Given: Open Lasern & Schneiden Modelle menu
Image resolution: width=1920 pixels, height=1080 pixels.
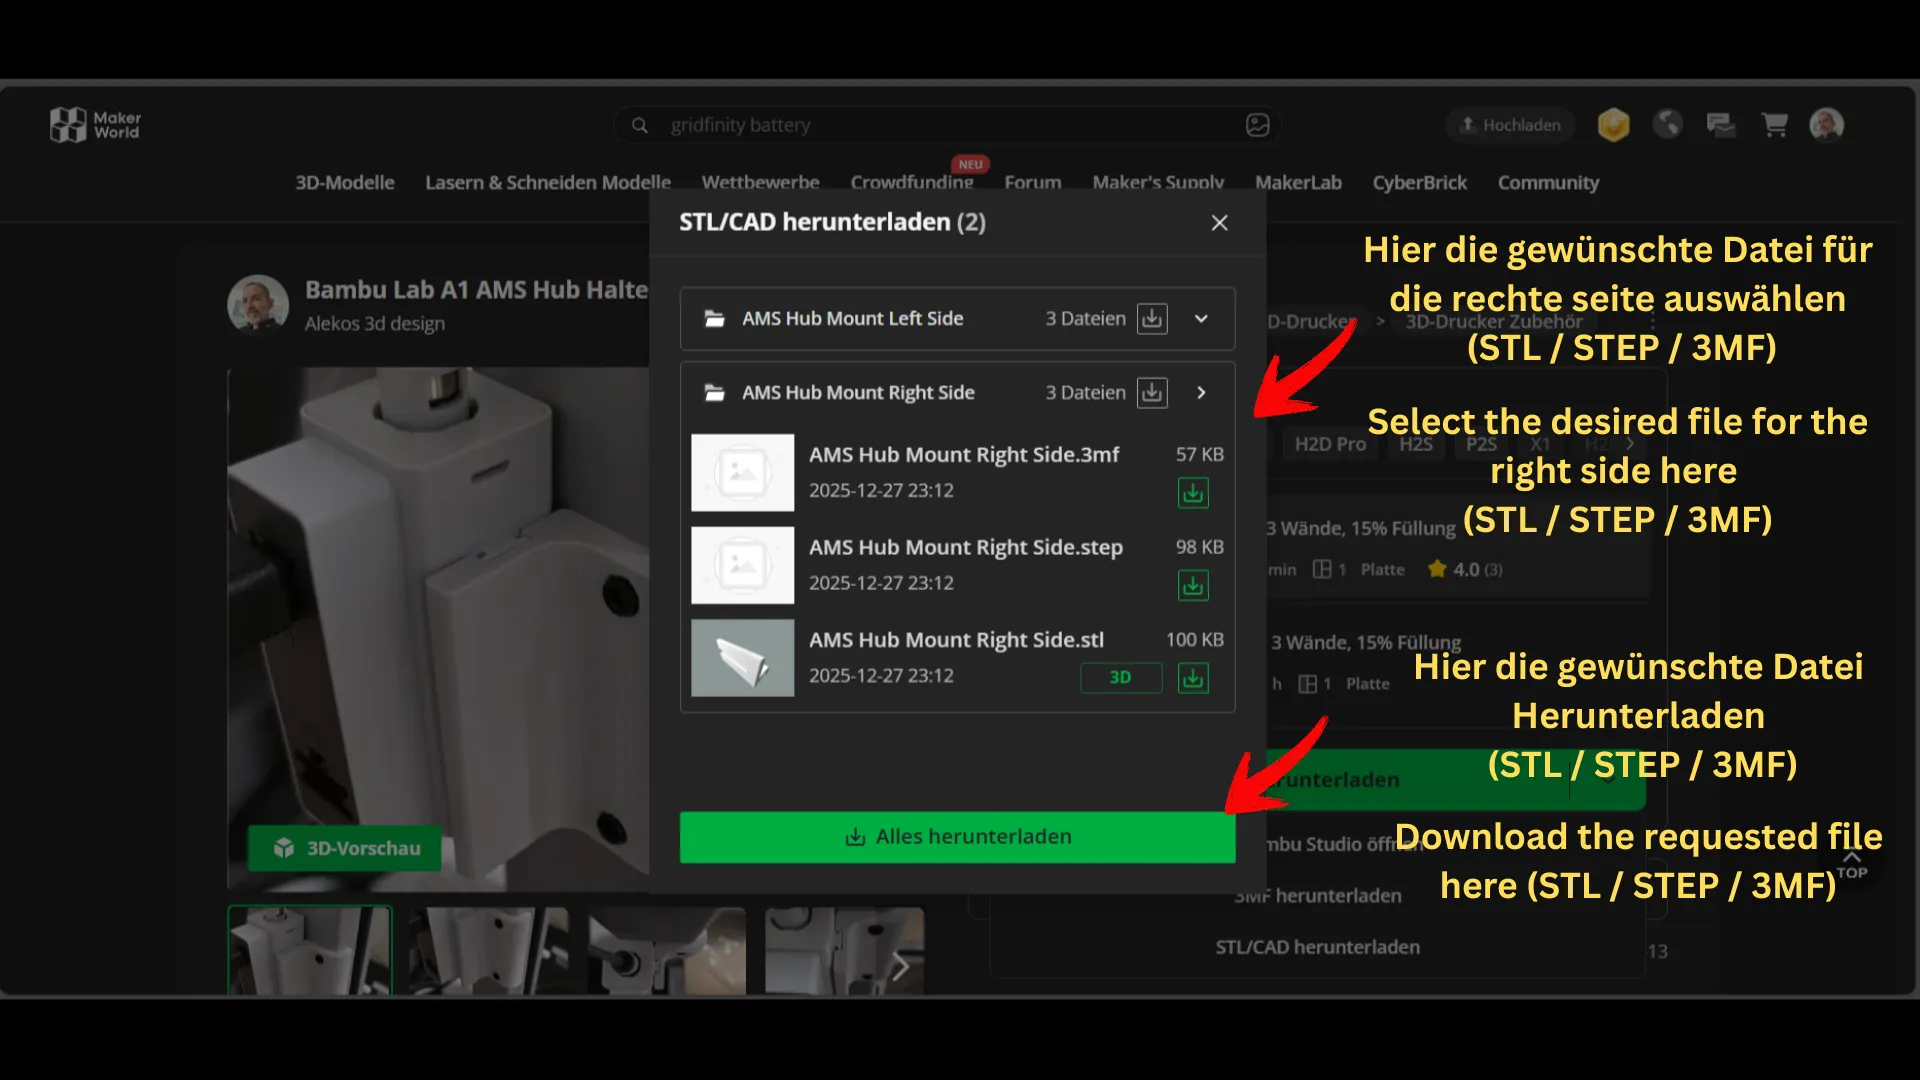Looking at the screenshot, I should (548, 183).
